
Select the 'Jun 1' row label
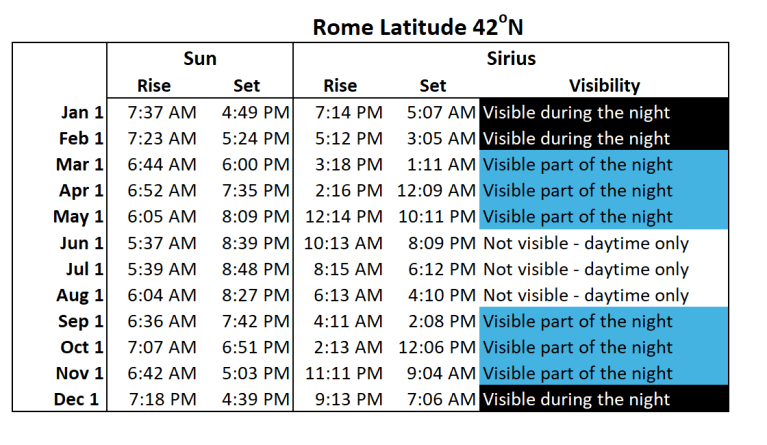click(x=82, y=243)
